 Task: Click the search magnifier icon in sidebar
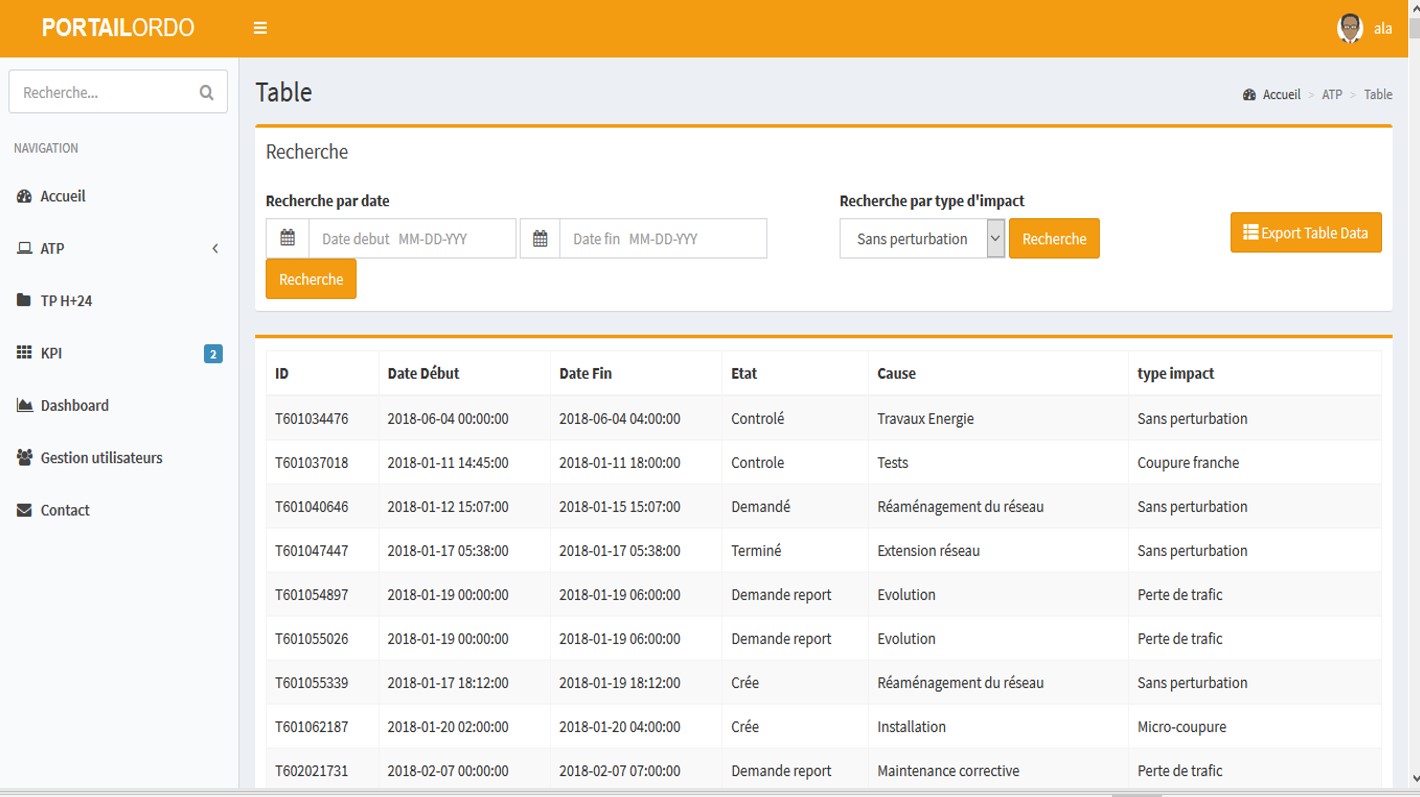pyautogui.click(x=206, y=92)
